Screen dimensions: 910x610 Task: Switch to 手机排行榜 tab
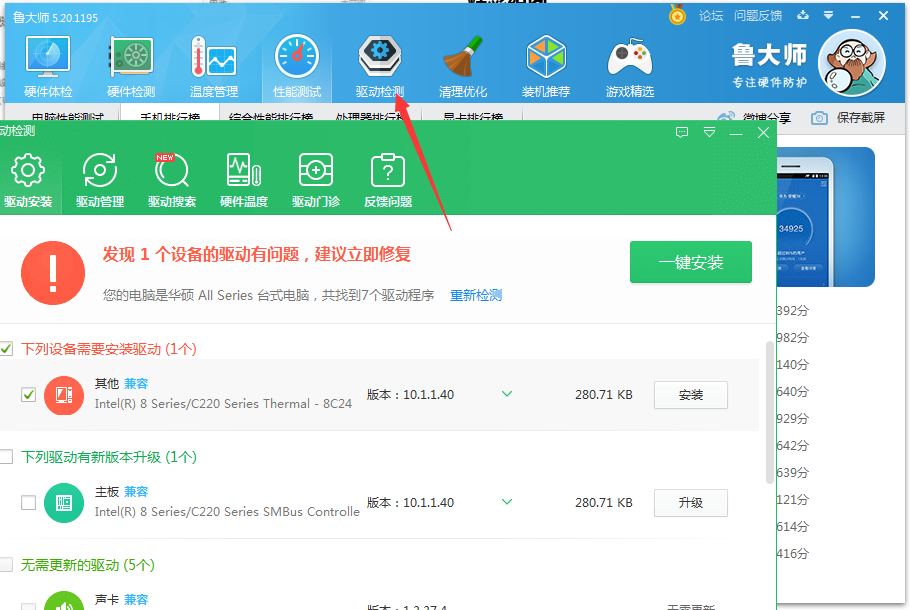click(x=170, y=115)
